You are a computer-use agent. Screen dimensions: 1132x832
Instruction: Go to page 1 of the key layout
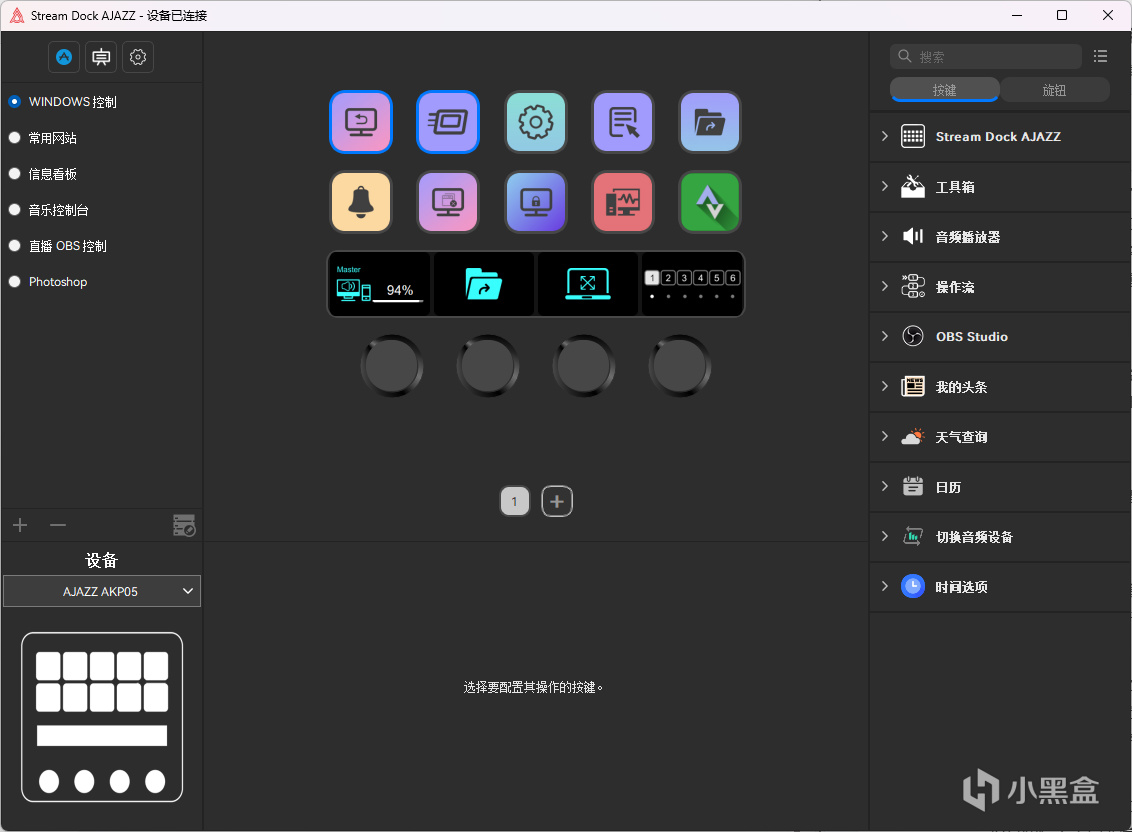pos(515,501)
